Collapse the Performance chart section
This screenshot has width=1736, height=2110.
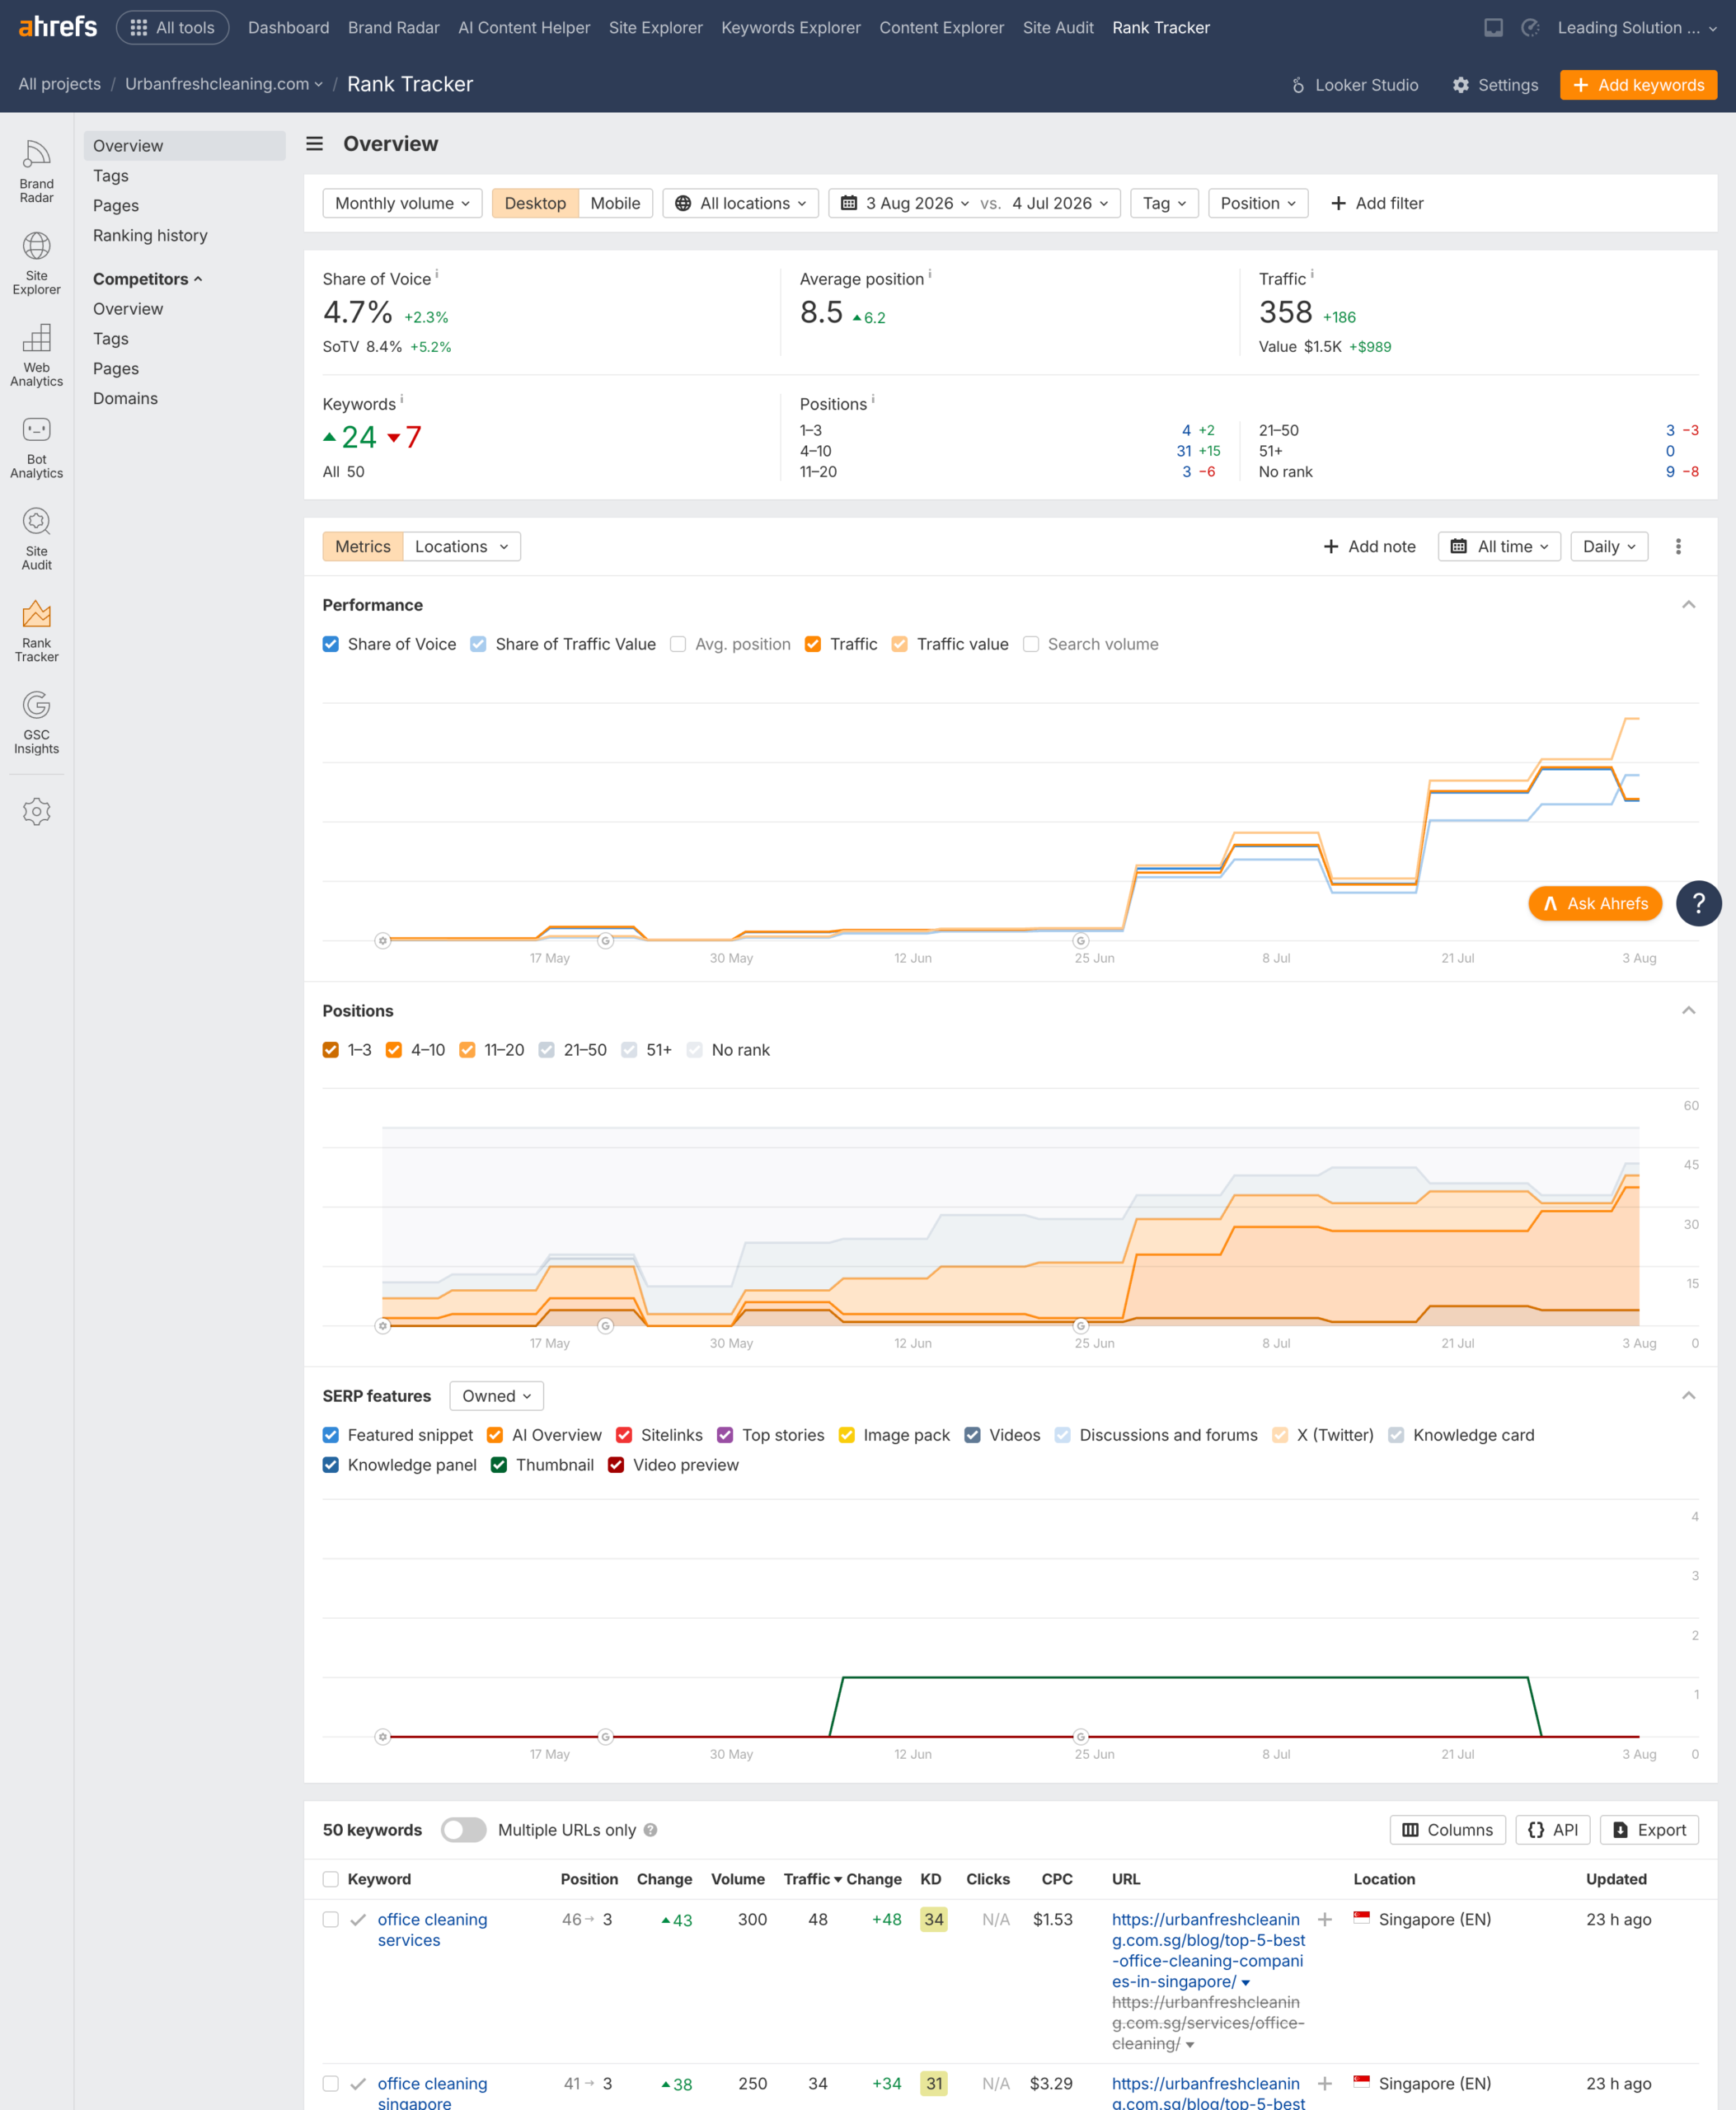click(1688, 605)
